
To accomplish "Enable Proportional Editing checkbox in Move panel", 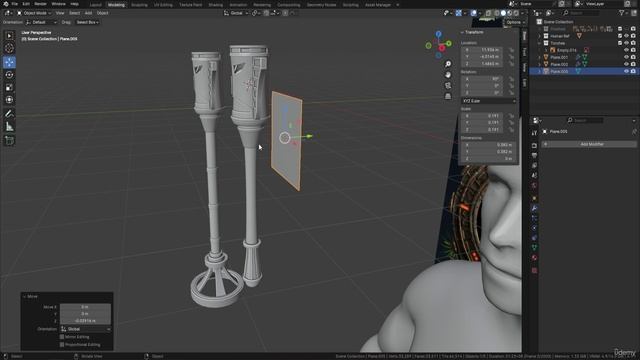I will click(x=62, y=344).
